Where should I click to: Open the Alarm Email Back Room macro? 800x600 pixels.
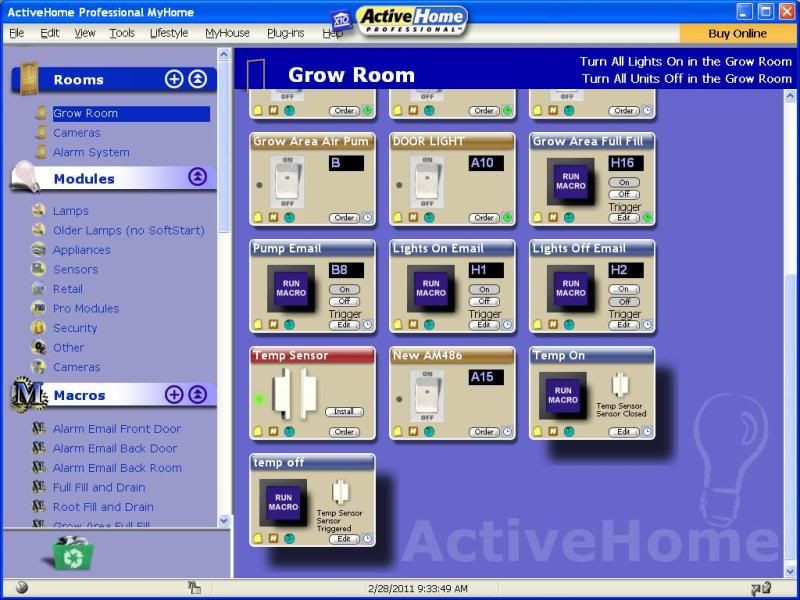117,467
